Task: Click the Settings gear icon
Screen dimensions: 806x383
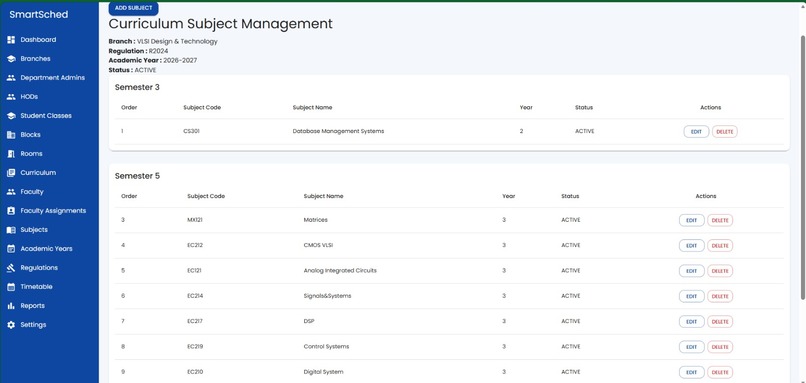Action: (x=11, y=325)
